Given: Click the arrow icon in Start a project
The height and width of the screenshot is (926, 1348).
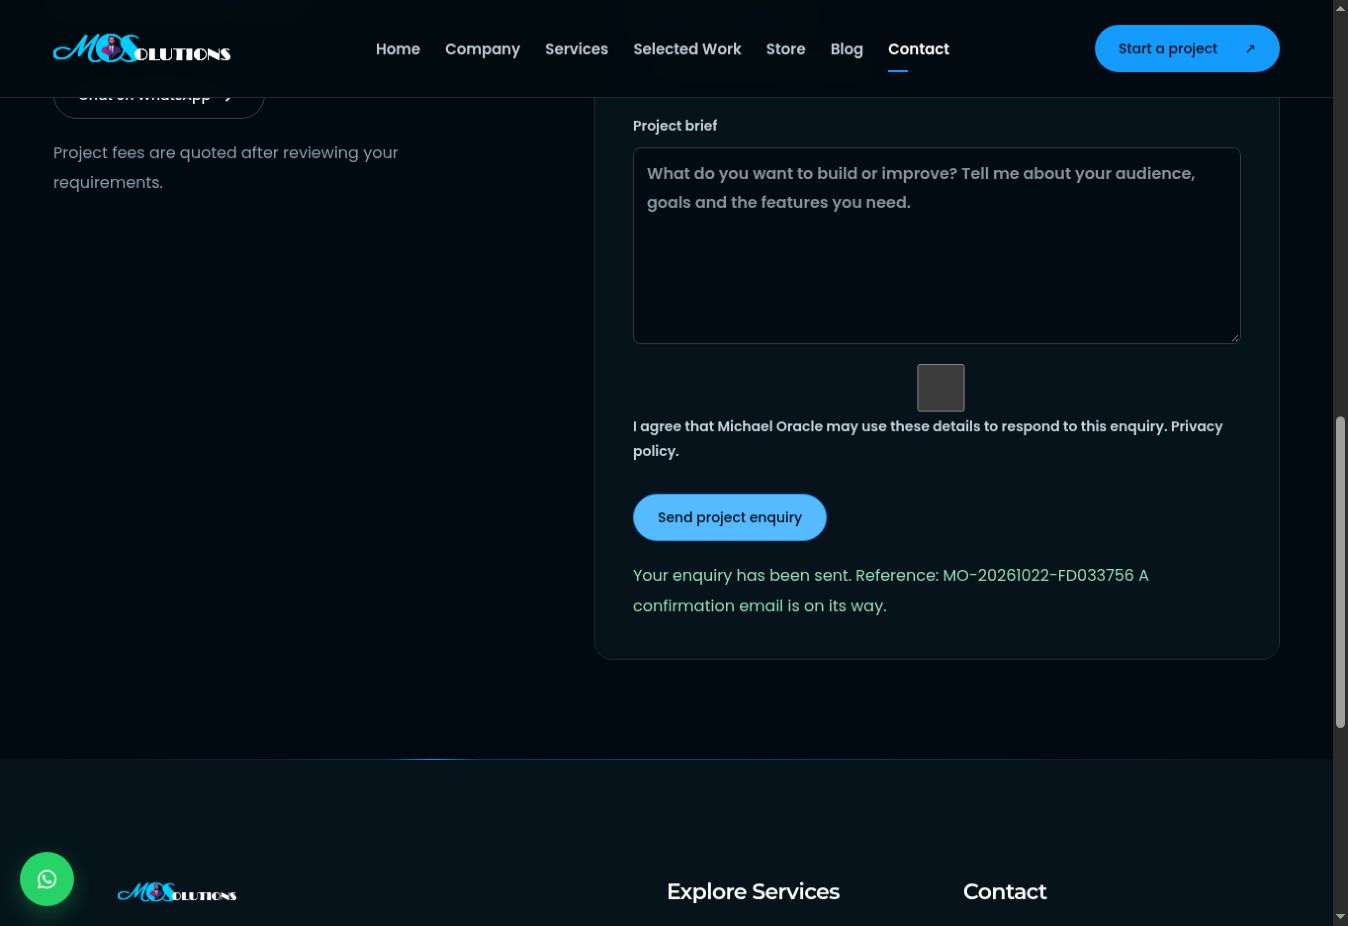Looking at the screenshot, I should pos(1250,49).
